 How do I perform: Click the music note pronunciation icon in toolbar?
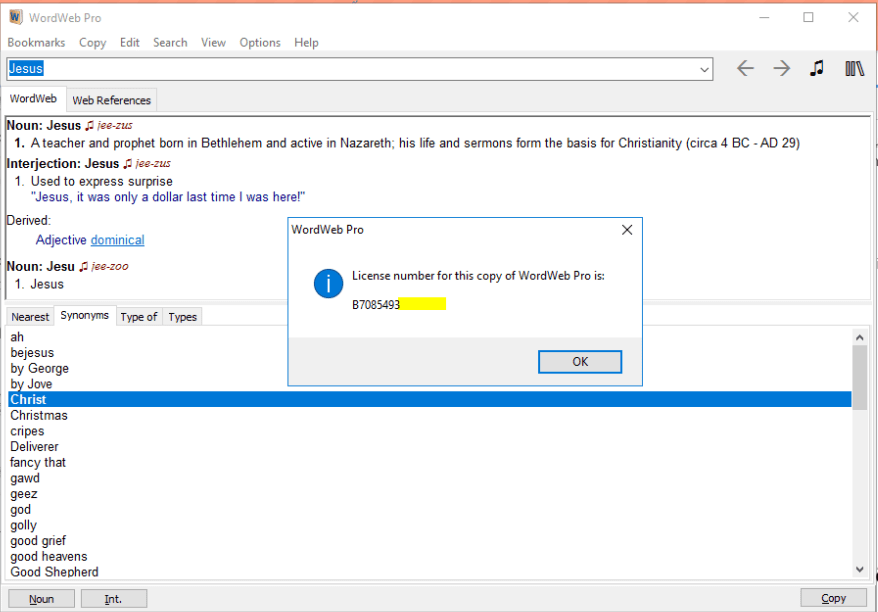point(817,68)
